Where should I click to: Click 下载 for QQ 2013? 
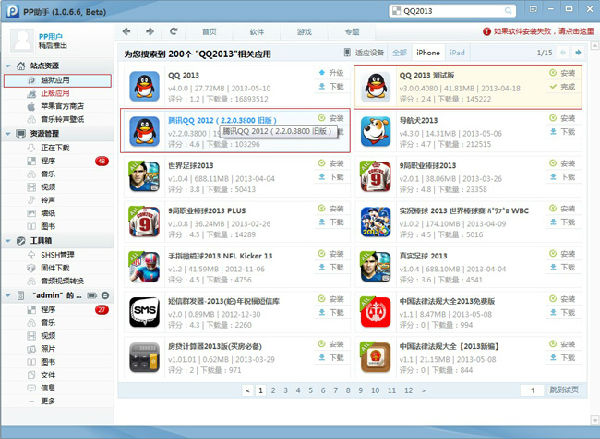coord(331,87)
